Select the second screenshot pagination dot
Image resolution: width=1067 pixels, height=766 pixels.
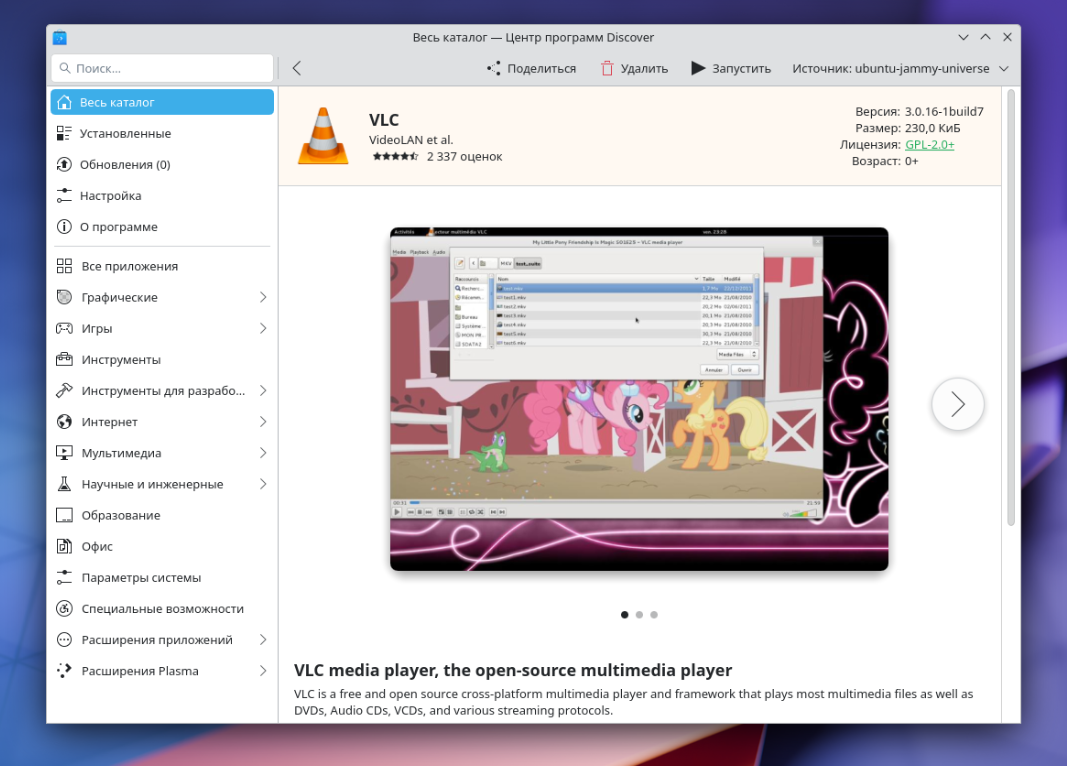coord(639,614)
